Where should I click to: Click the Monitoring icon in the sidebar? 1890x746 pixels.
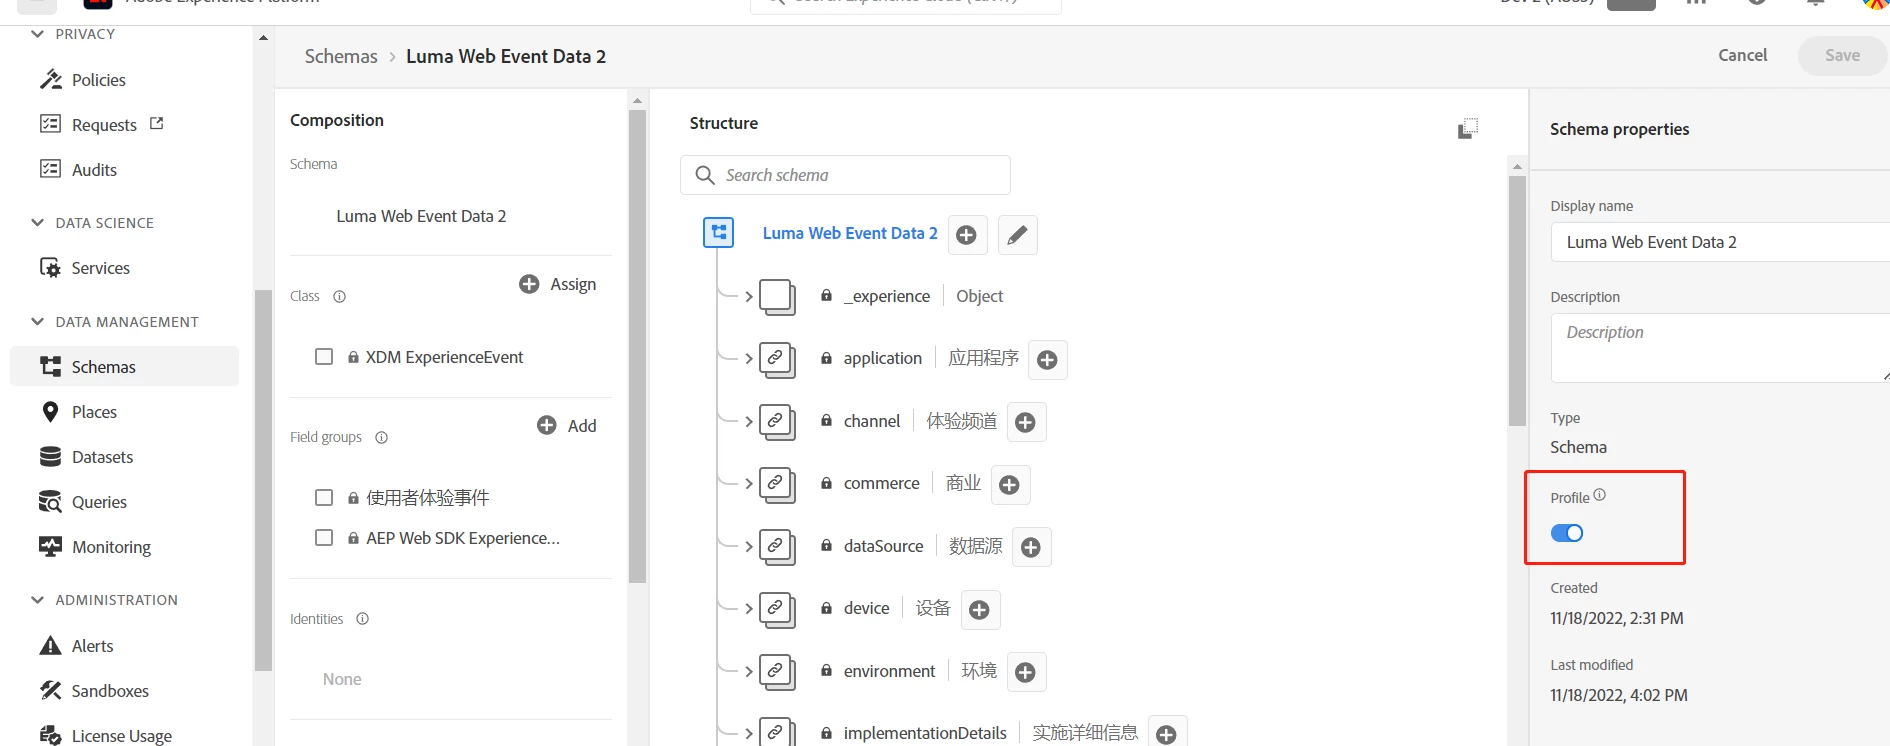click(x=50, y=547)
